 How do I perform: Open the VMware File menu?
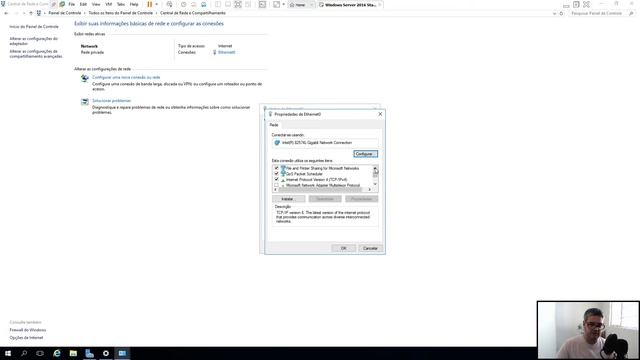pyautogui.click(x=71, y=4)
